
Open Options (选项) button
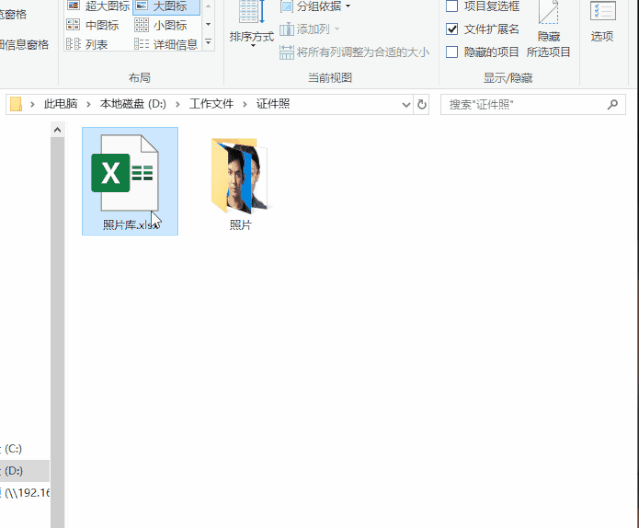[602, 22]
